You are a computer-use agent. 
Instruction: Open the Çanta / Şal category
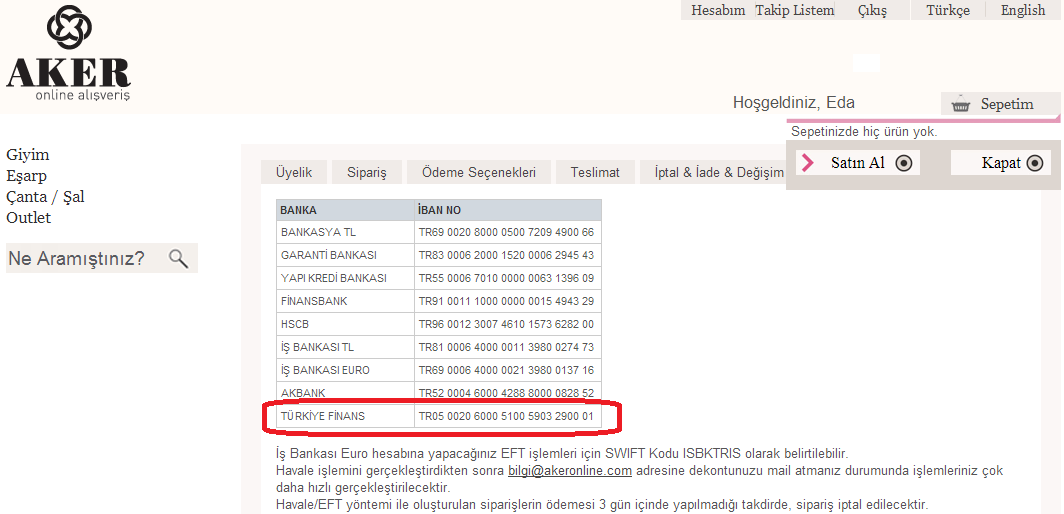45,197
